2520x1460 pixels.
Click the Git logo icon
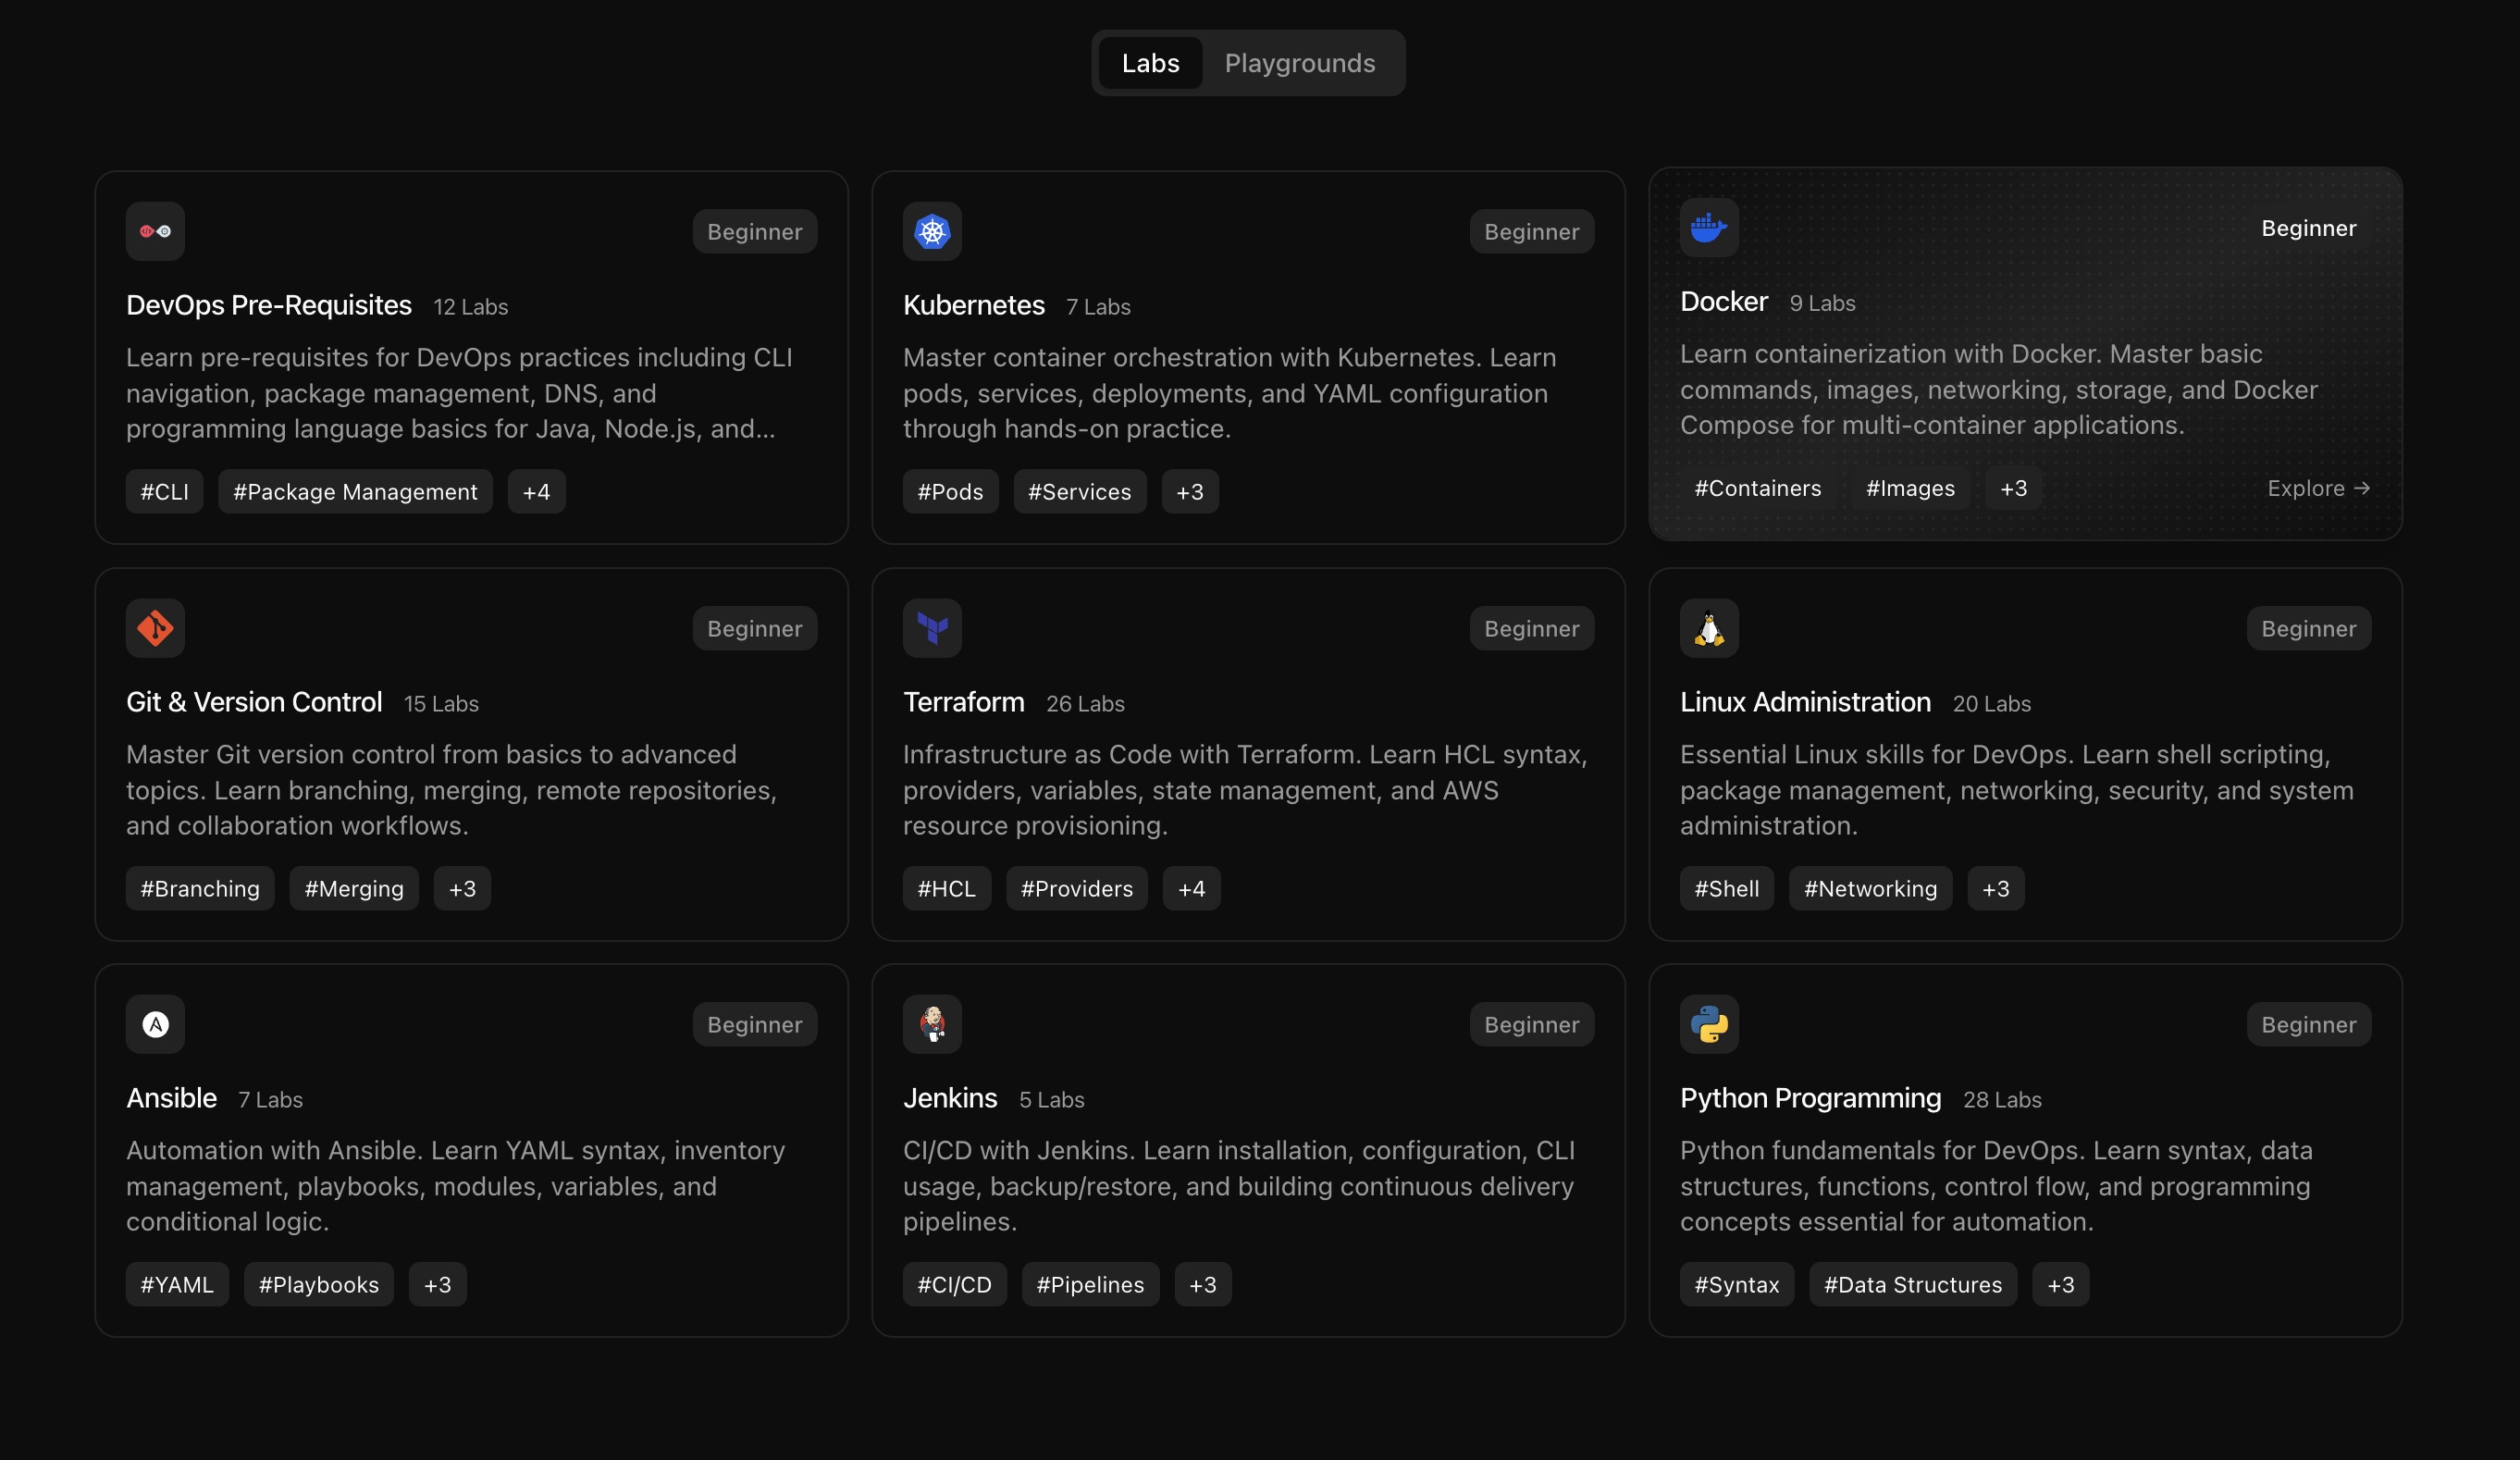(x=155, y=628)
